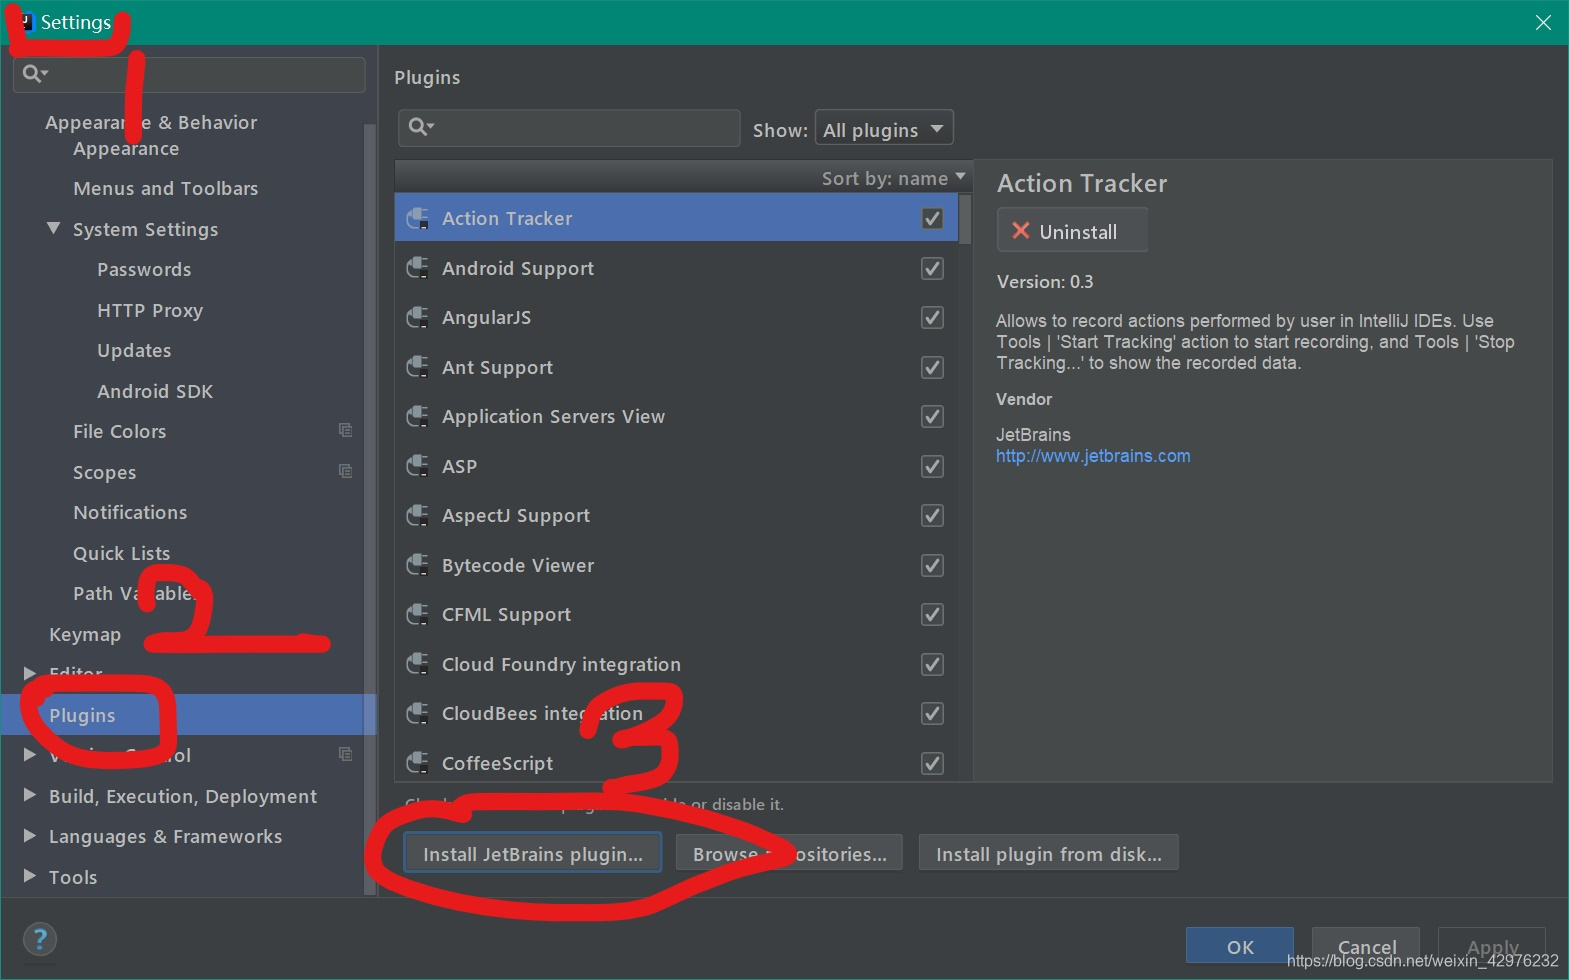Focus the plugins search field

(569, 128)
